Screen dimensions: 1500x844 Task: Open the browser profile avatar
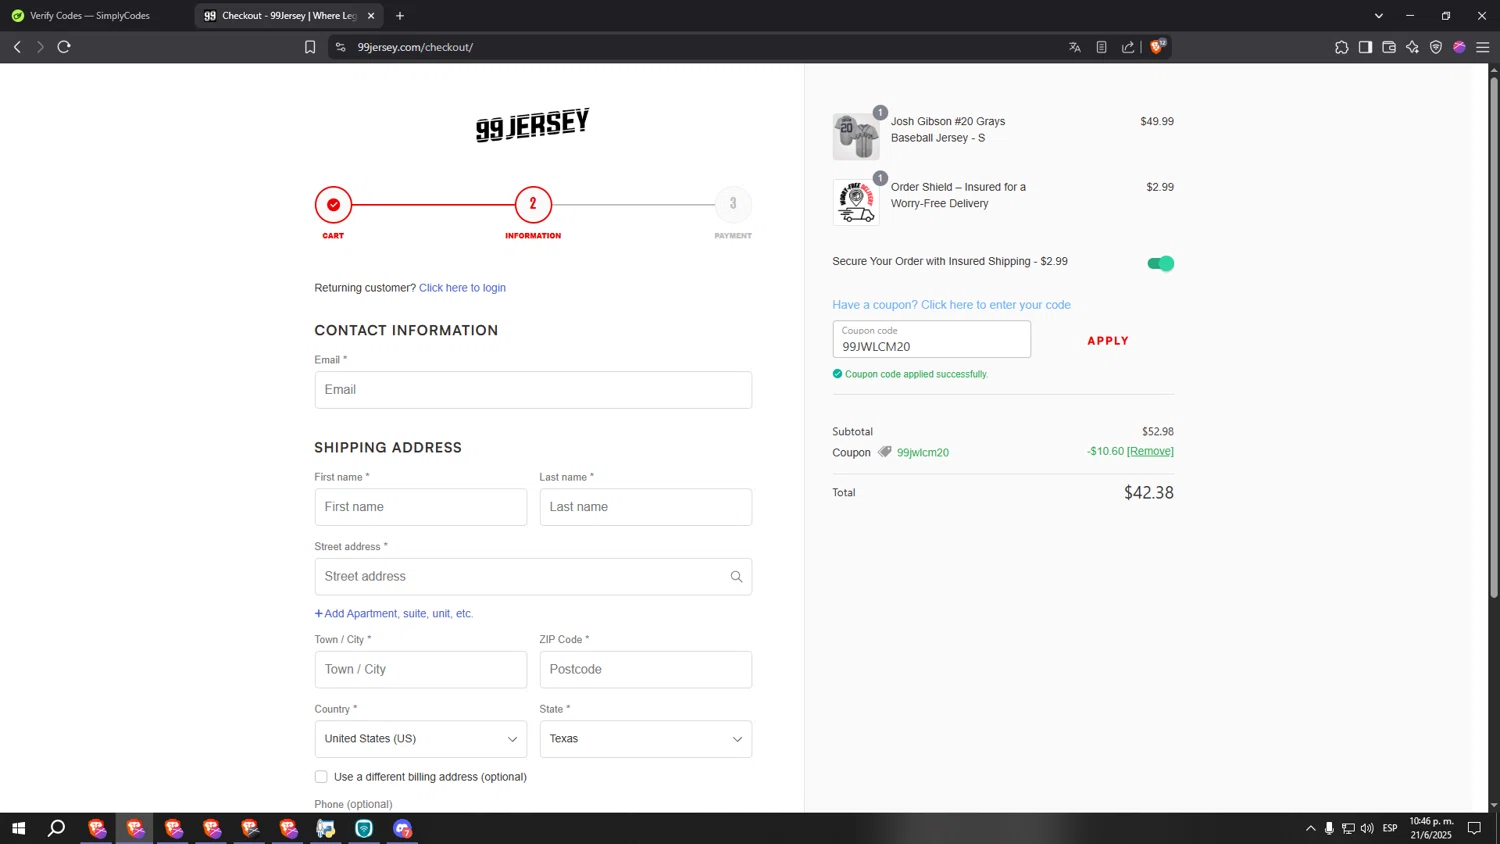1459,47
